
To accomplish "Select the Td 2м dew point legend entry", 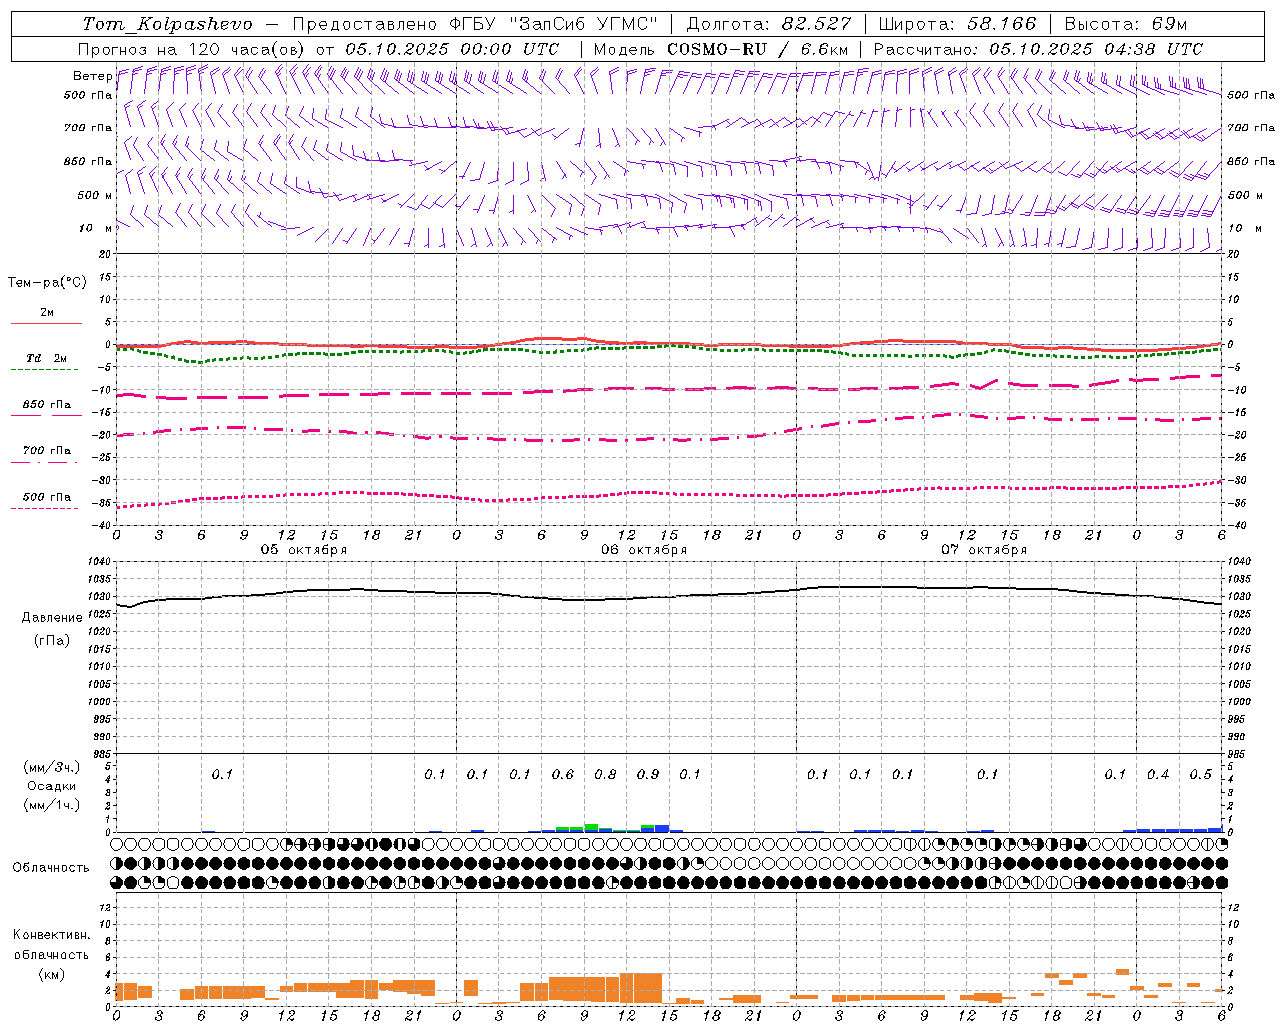I will (46, 362).
